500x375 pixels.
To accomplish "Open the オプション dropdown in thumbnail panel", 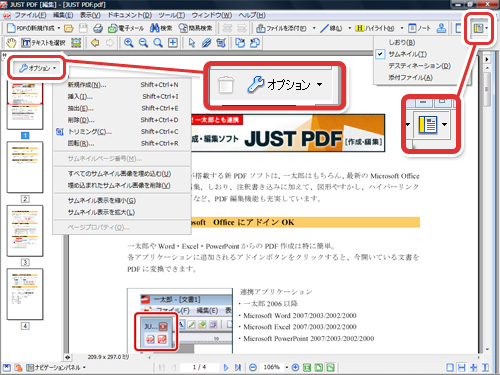I will pos(37,68).
